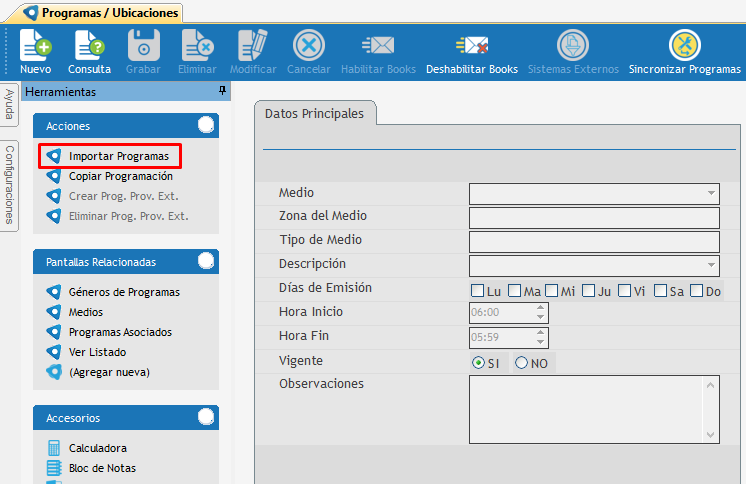This screenshot has height=484, width=746.
Task: Click the Sincronizar Programas icon
Action: tap(684, 47)
